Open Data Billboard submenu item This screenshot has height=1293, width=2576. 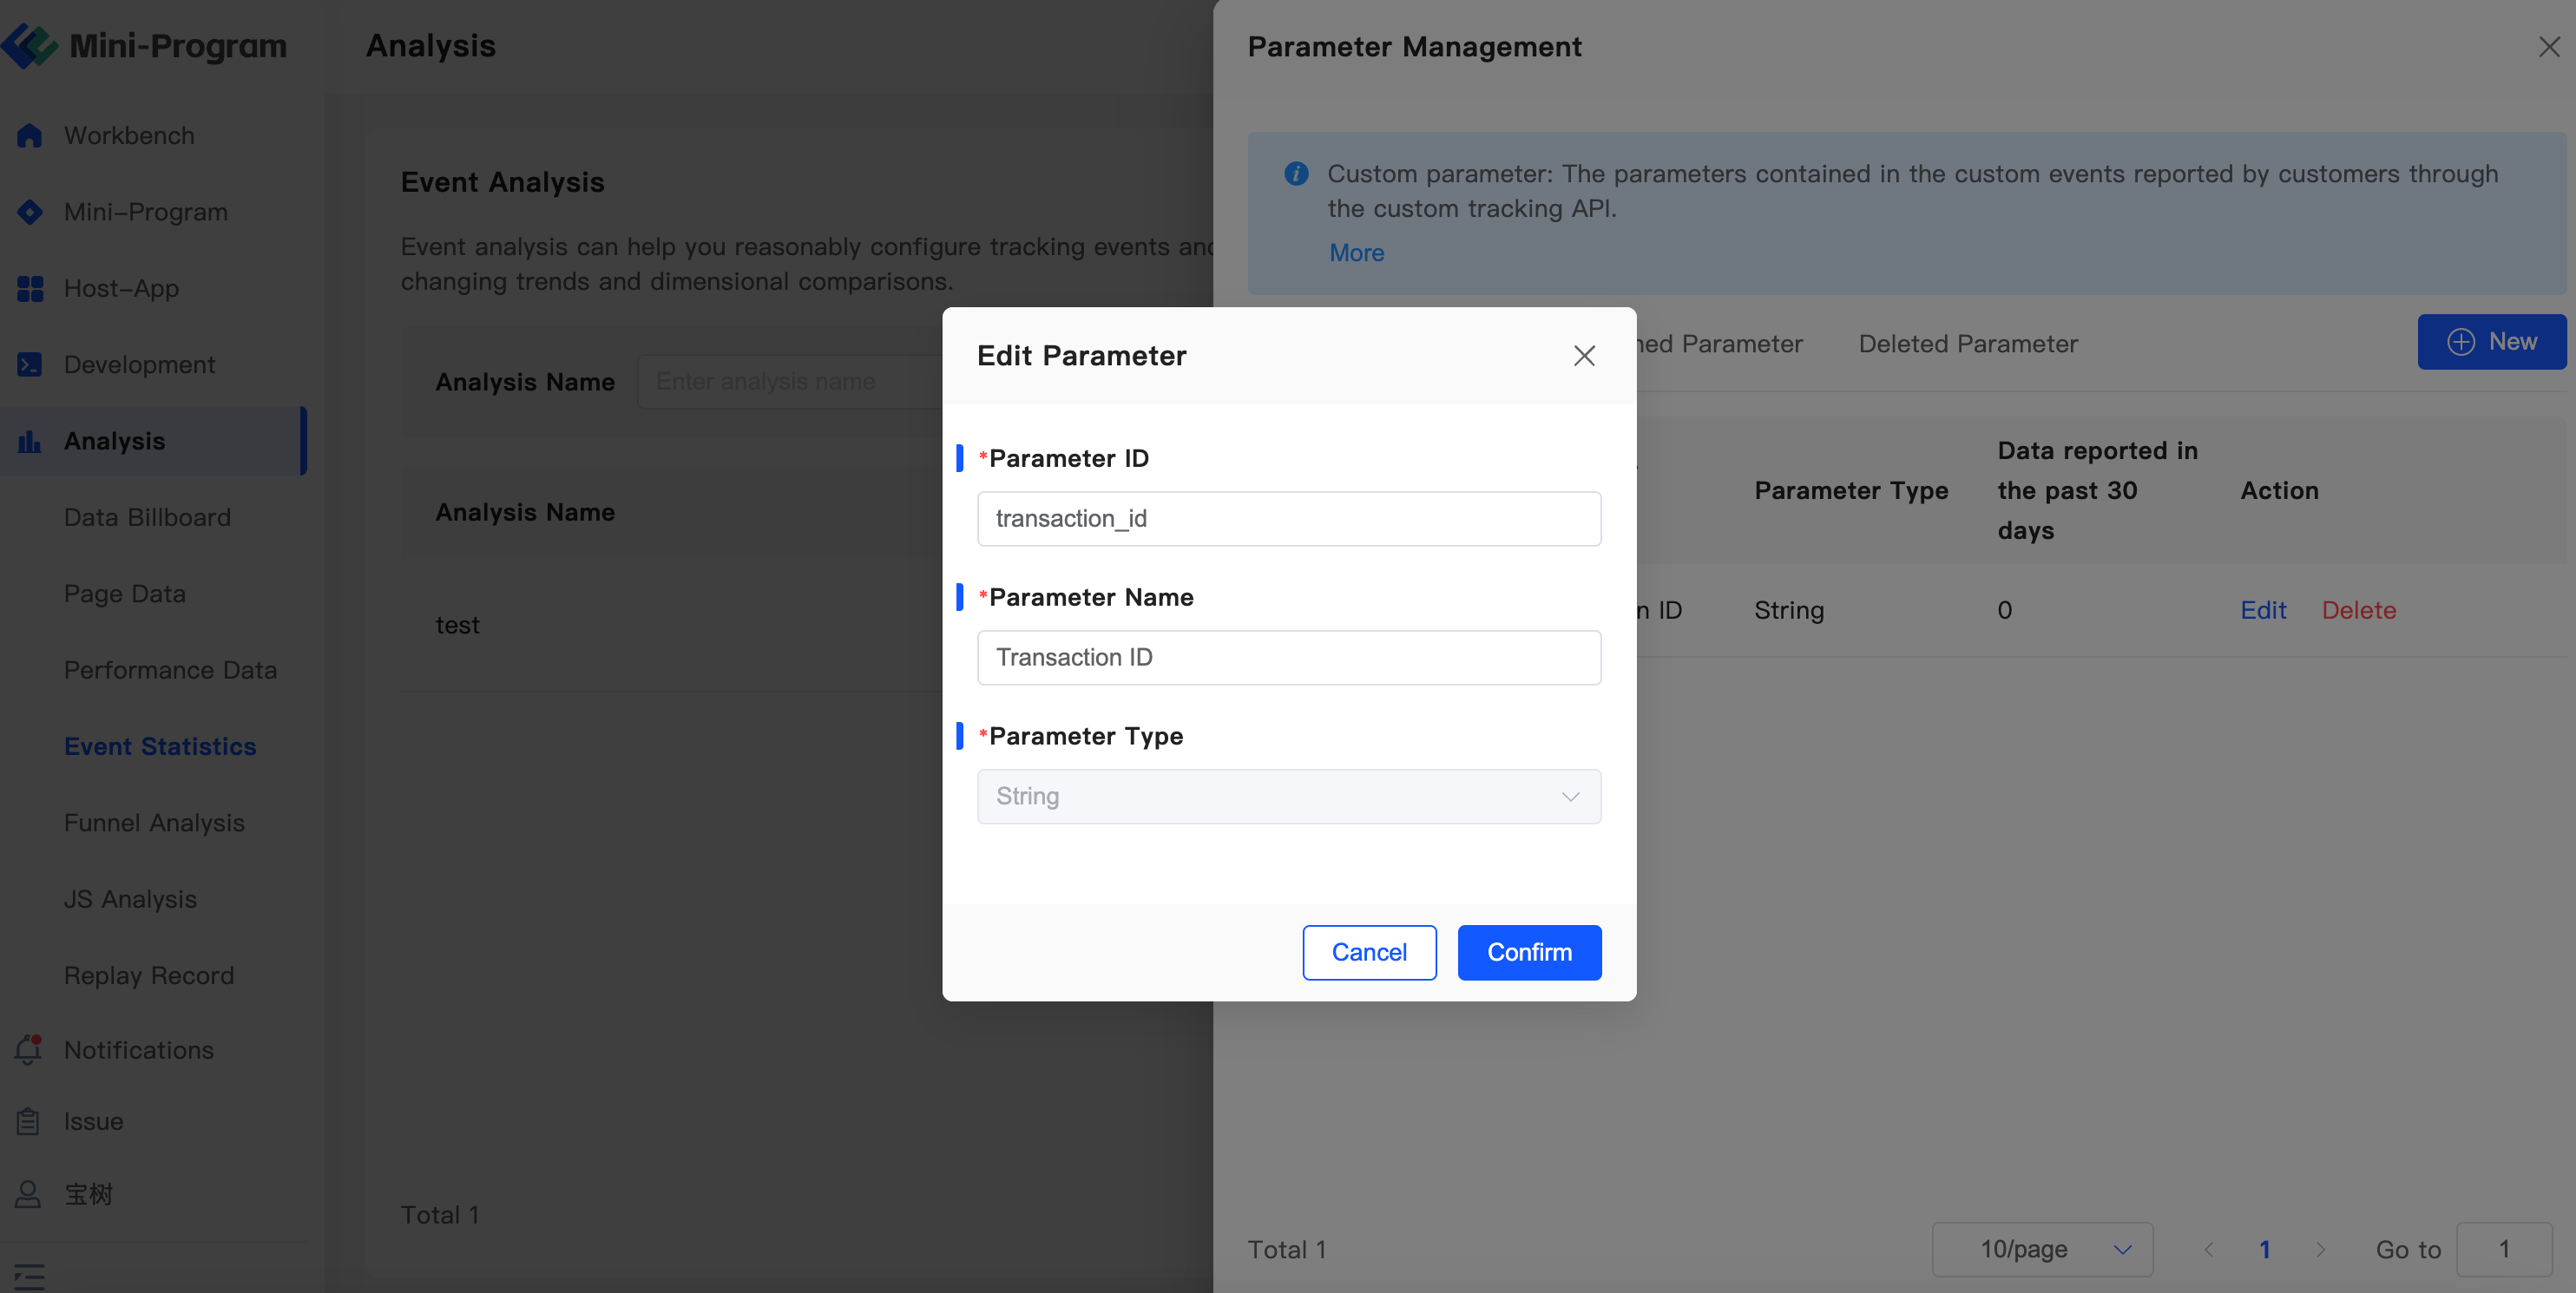tap(147, 518)
